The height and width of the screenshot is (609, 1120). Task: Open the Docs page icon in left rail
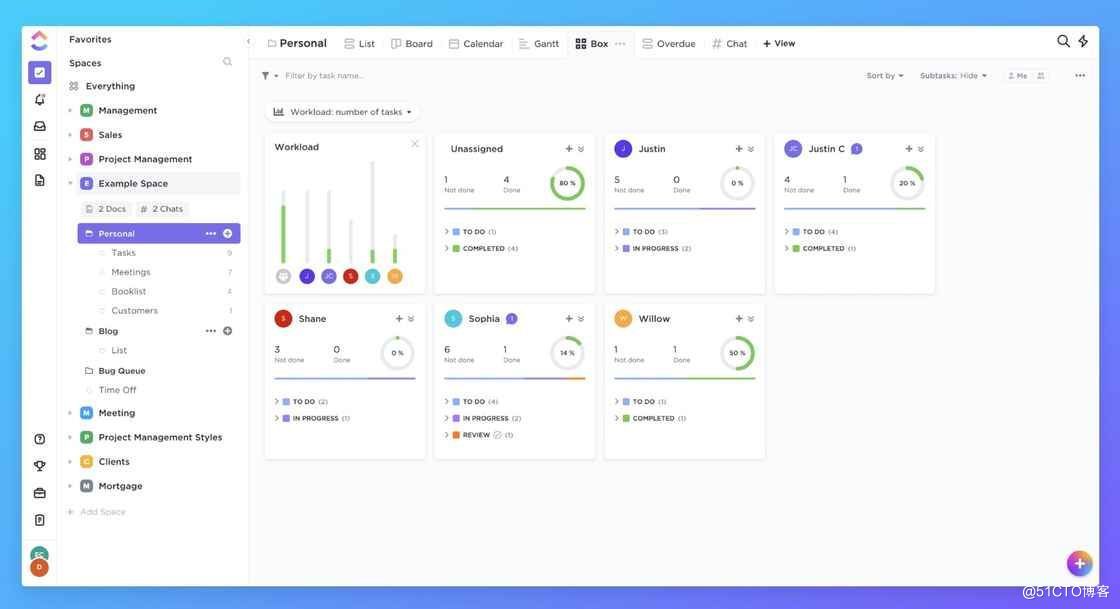point(39,180)
